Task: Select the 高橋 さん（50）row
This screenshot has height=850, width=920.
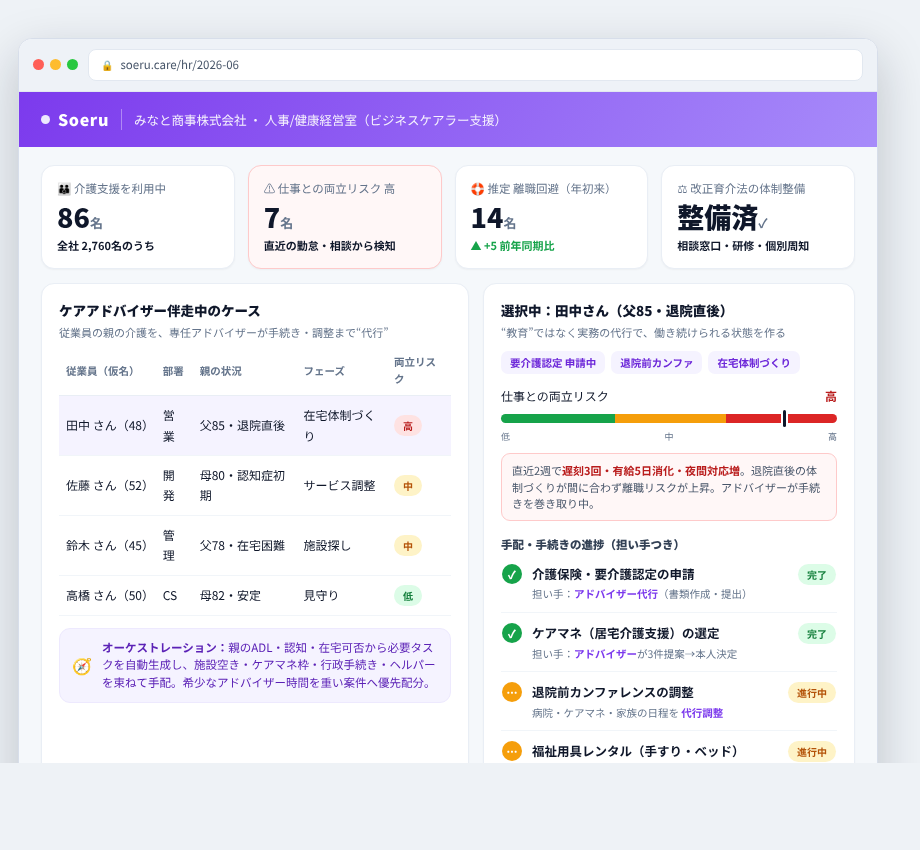Action: pos(255,595)
